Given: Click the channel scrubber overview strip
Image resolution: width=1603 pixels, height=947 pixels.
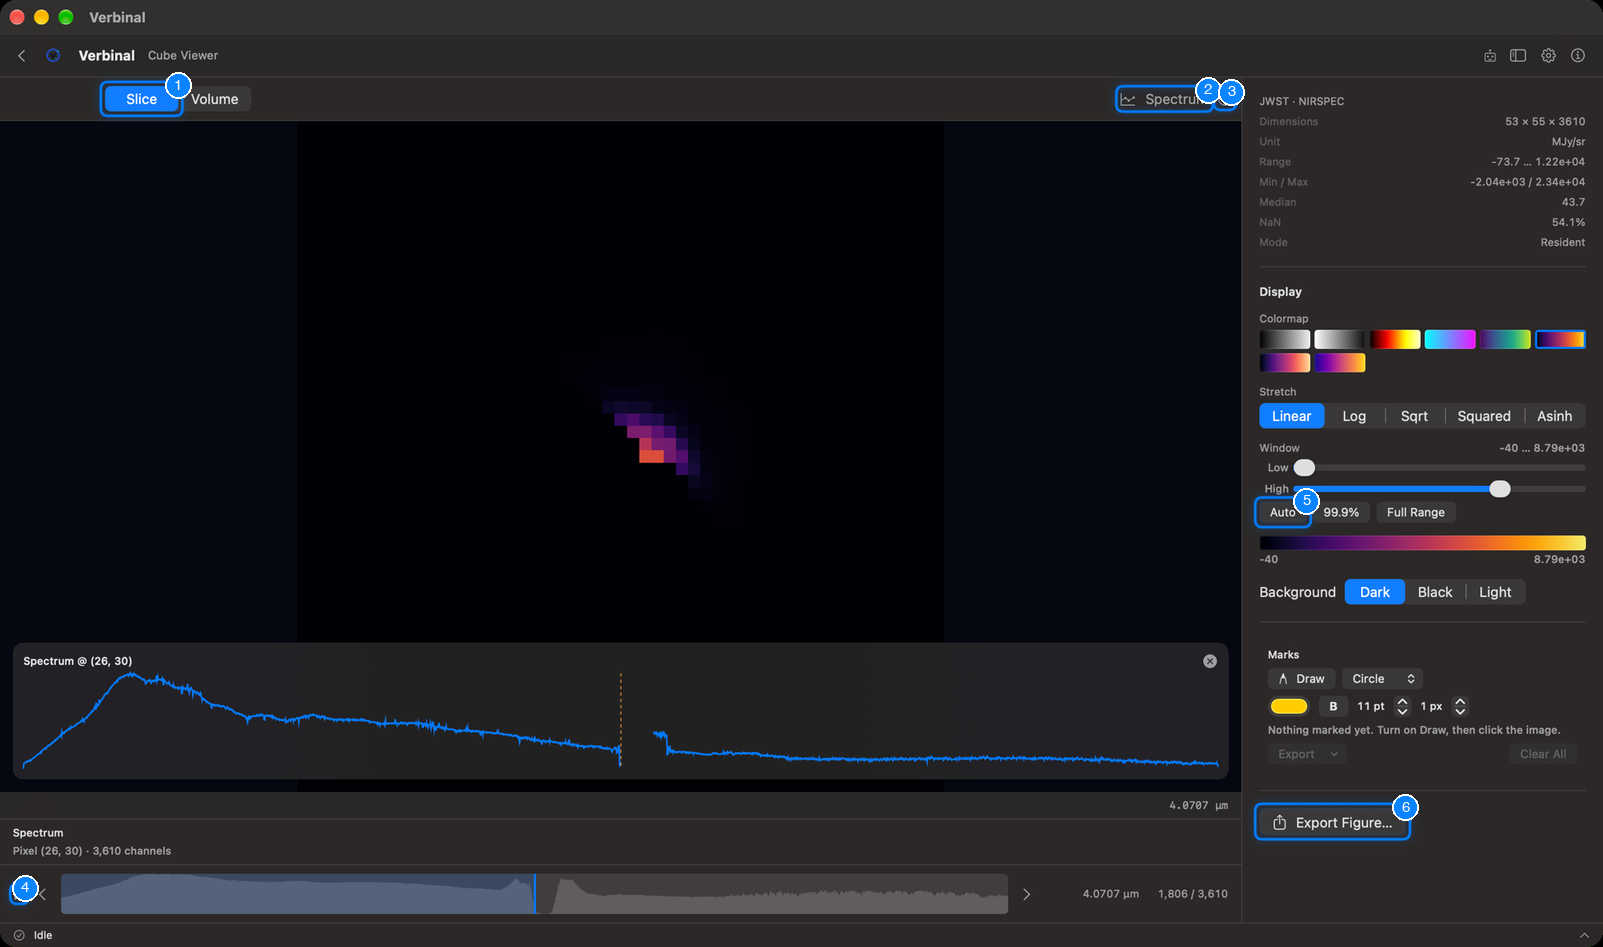Looking at the screenshot, I should click(x=534, y=894).
